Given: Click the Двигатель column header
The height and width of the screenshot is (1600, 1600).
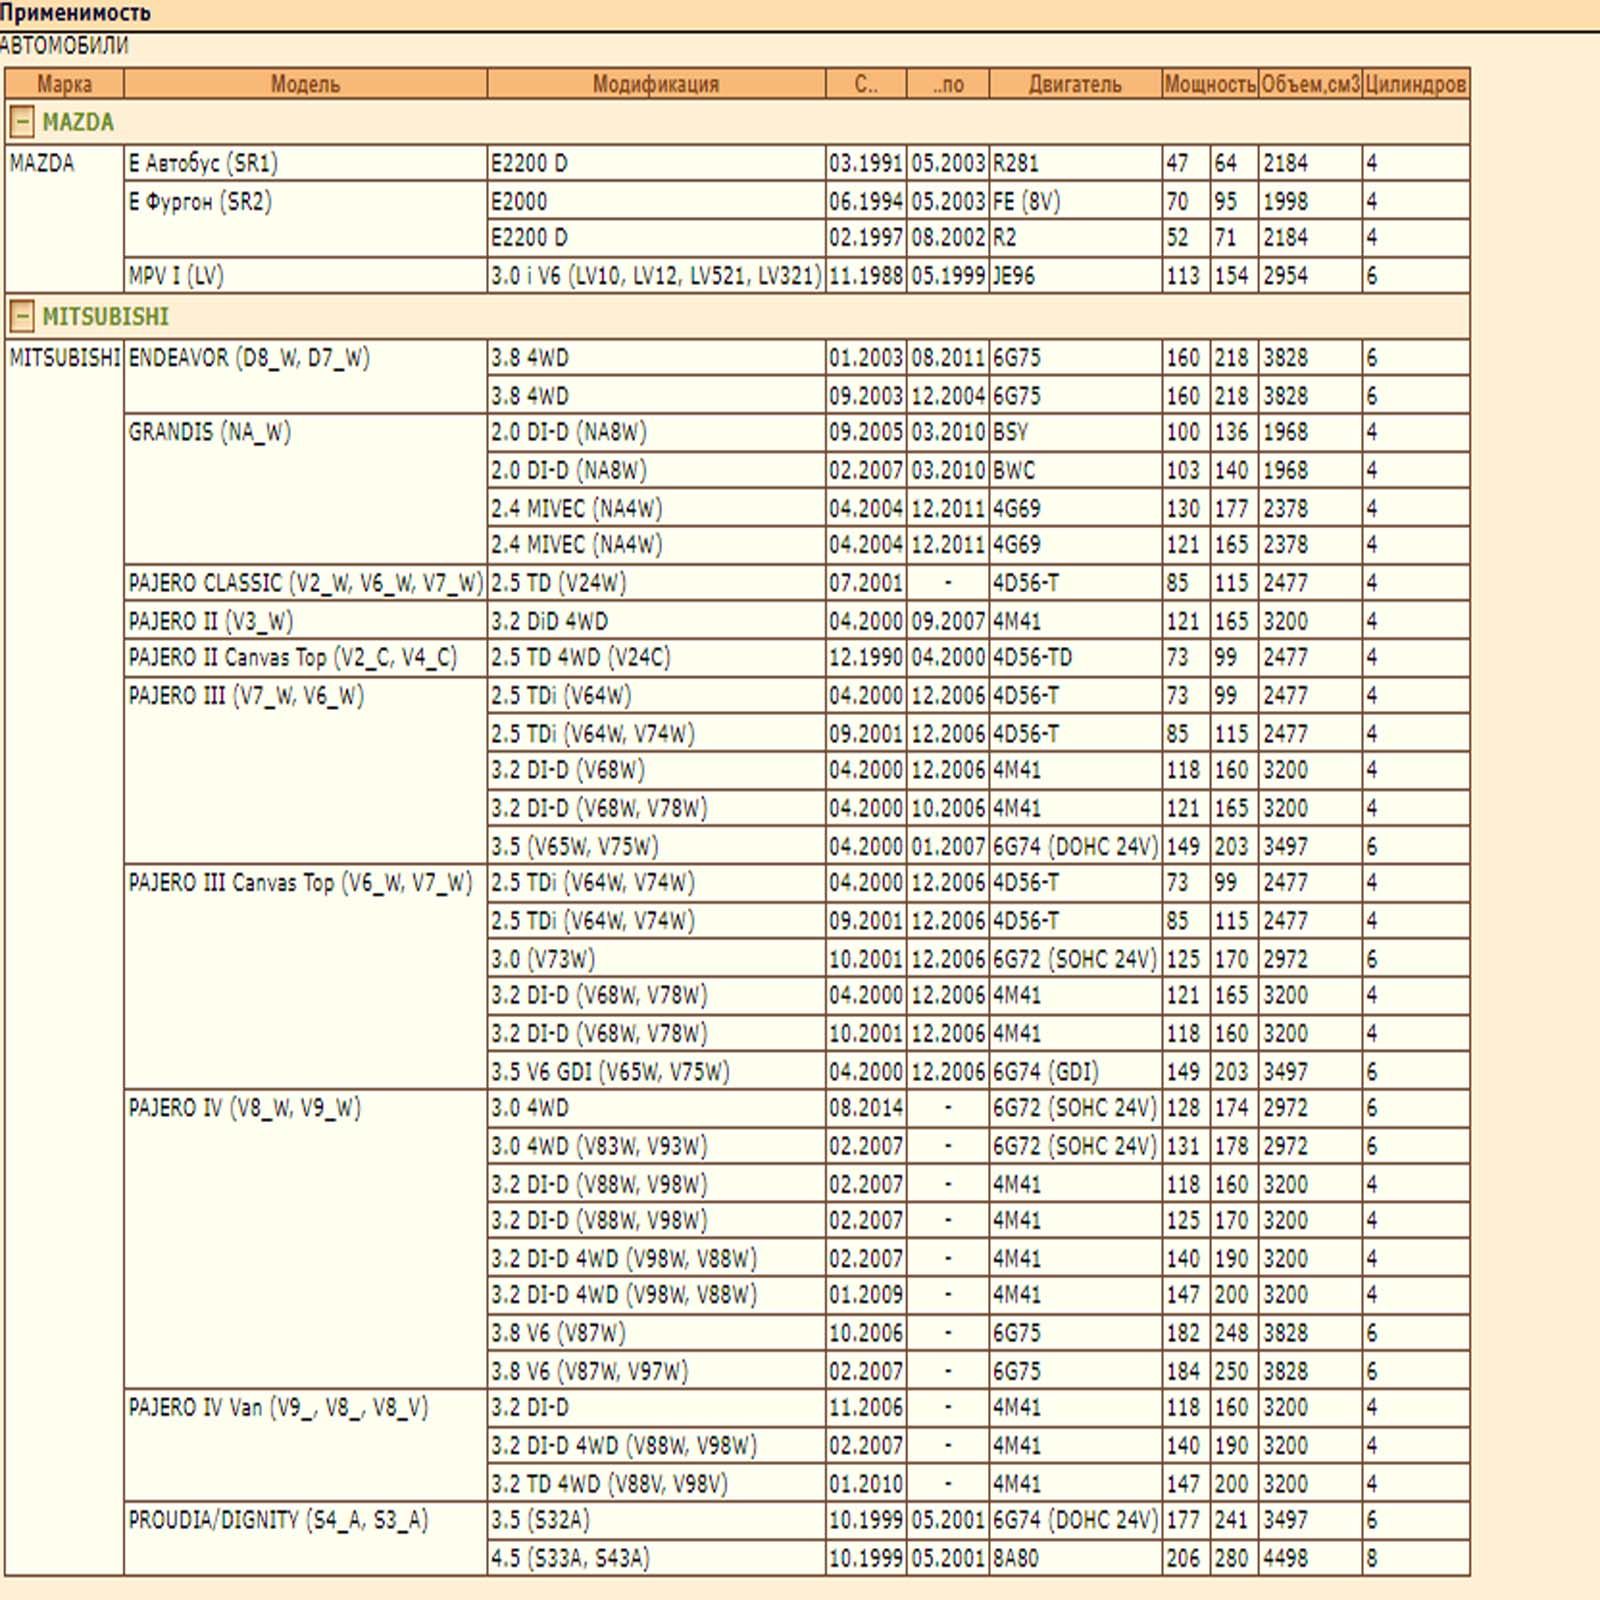Looking at the screenshot, I should tap(1075, 84).
